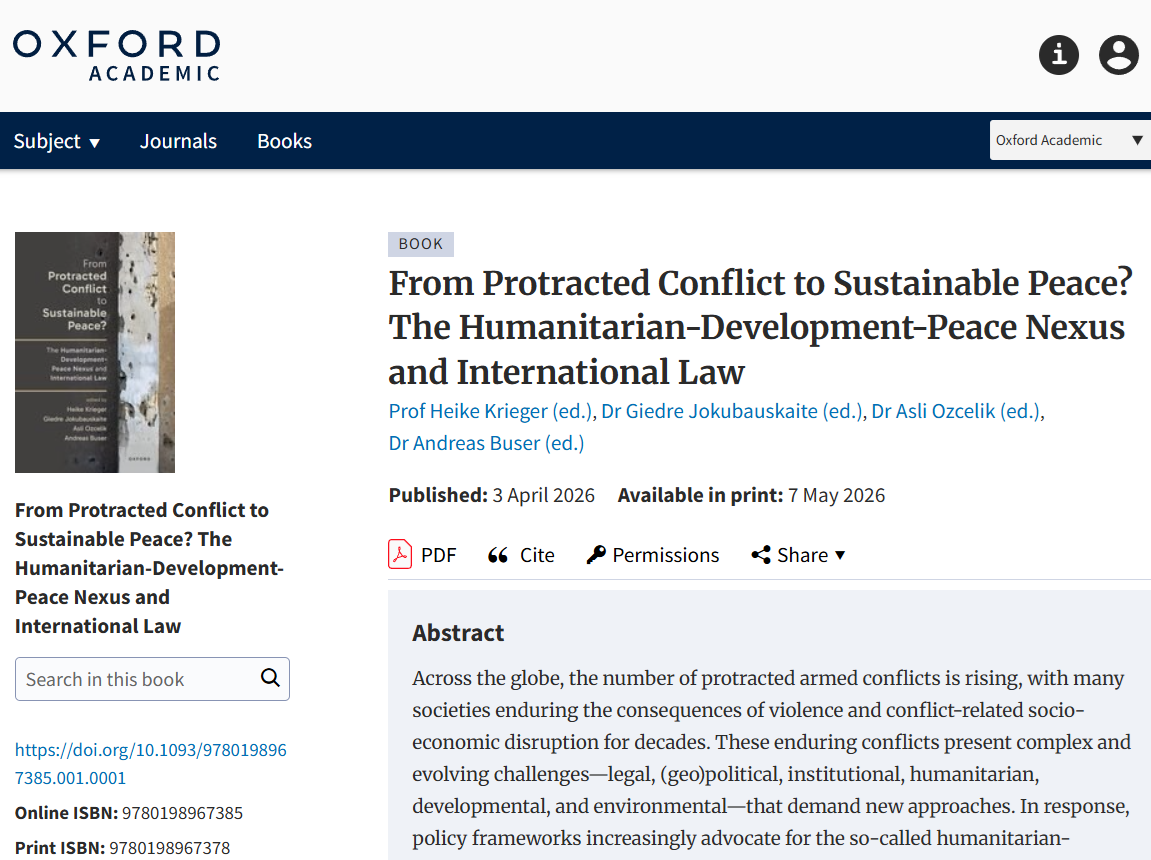Click the information circle icon
The image size is (1151, 860).
[x=1059, y=54]
